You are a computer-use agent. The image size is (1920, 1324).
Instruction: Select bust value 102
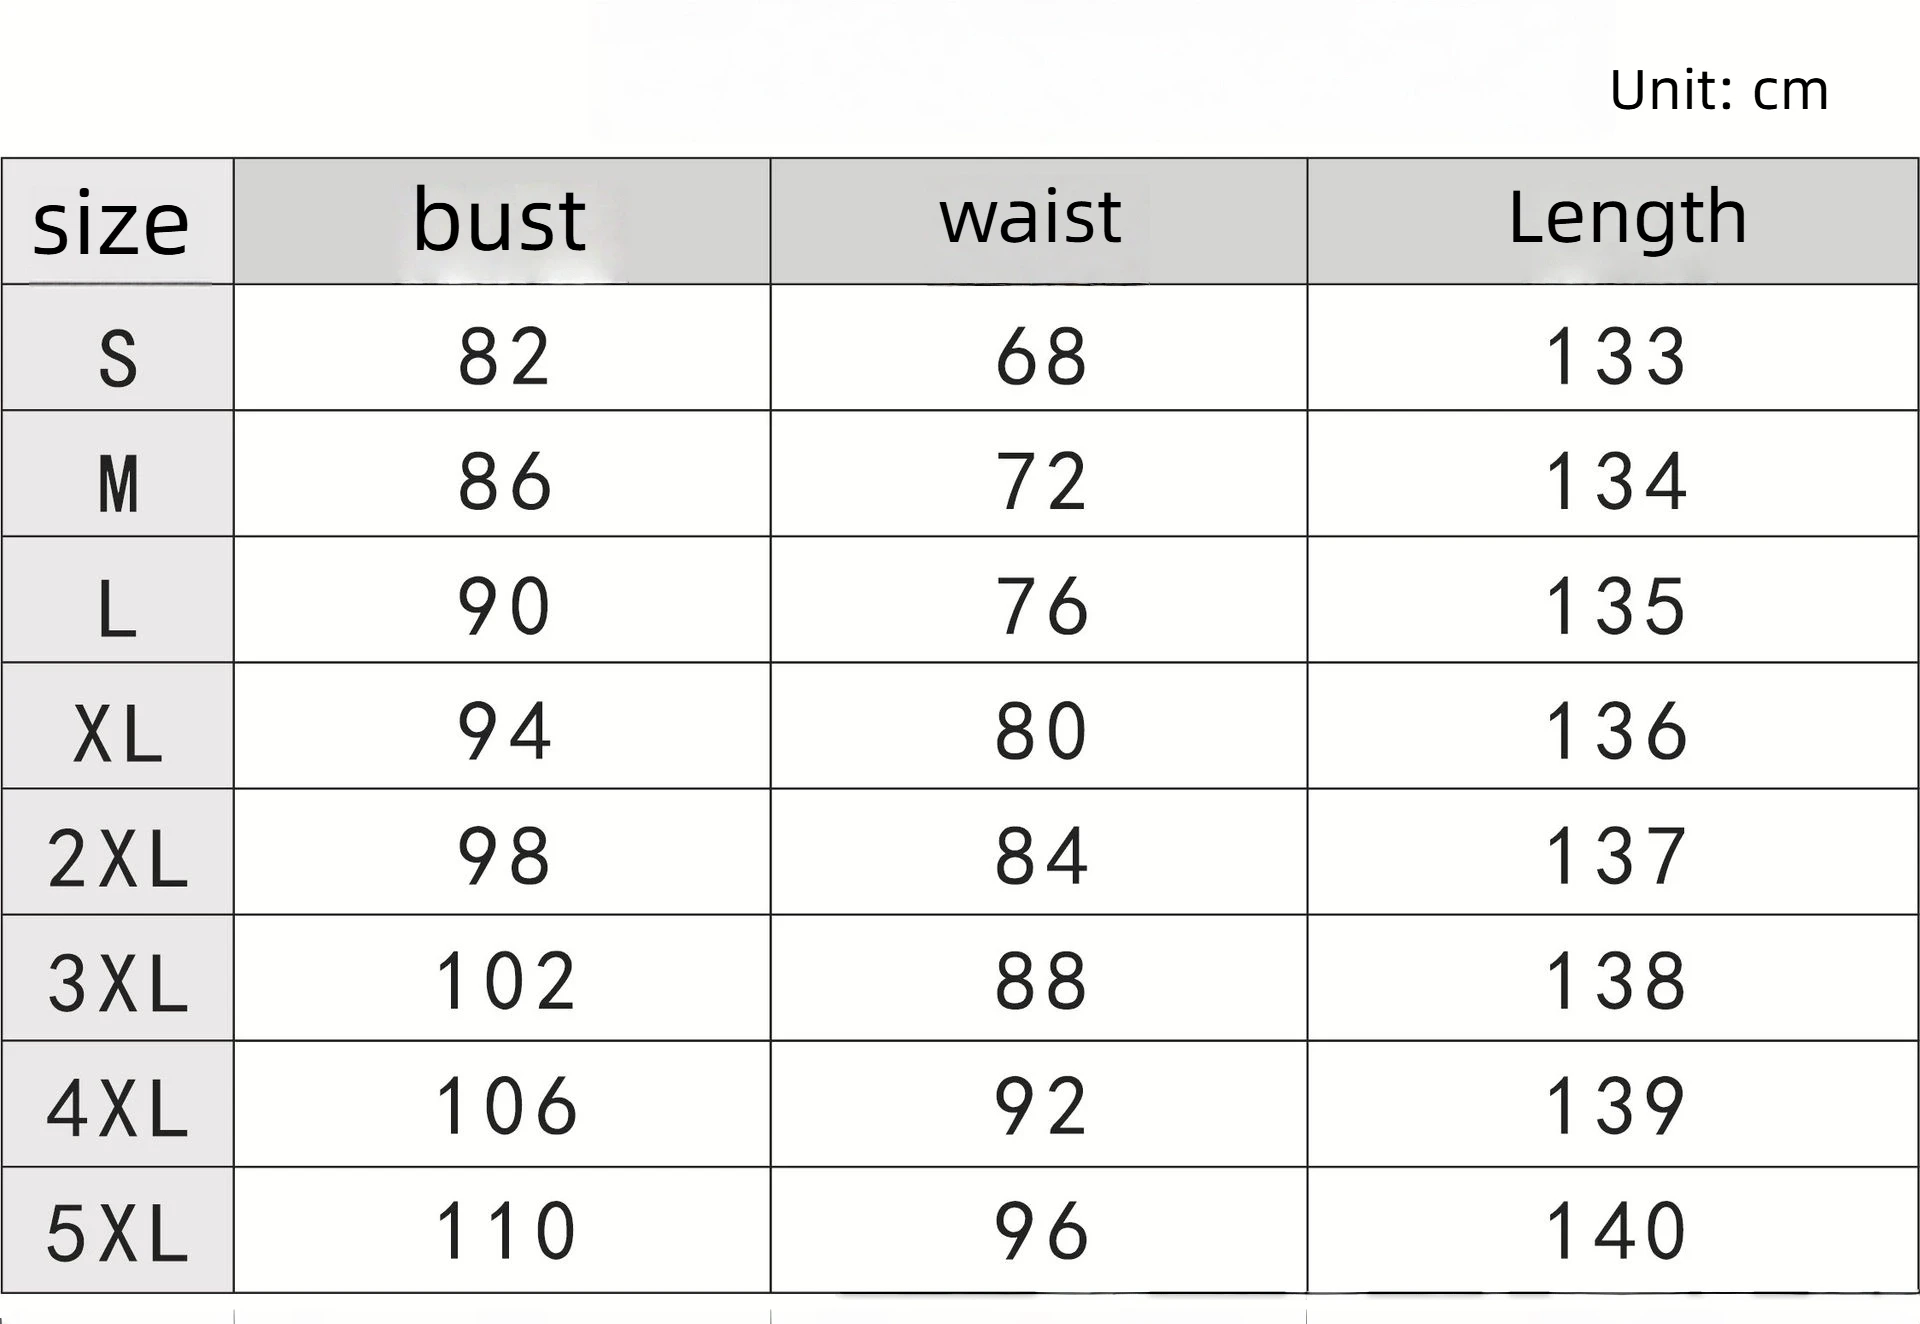(x=506, y=981)
